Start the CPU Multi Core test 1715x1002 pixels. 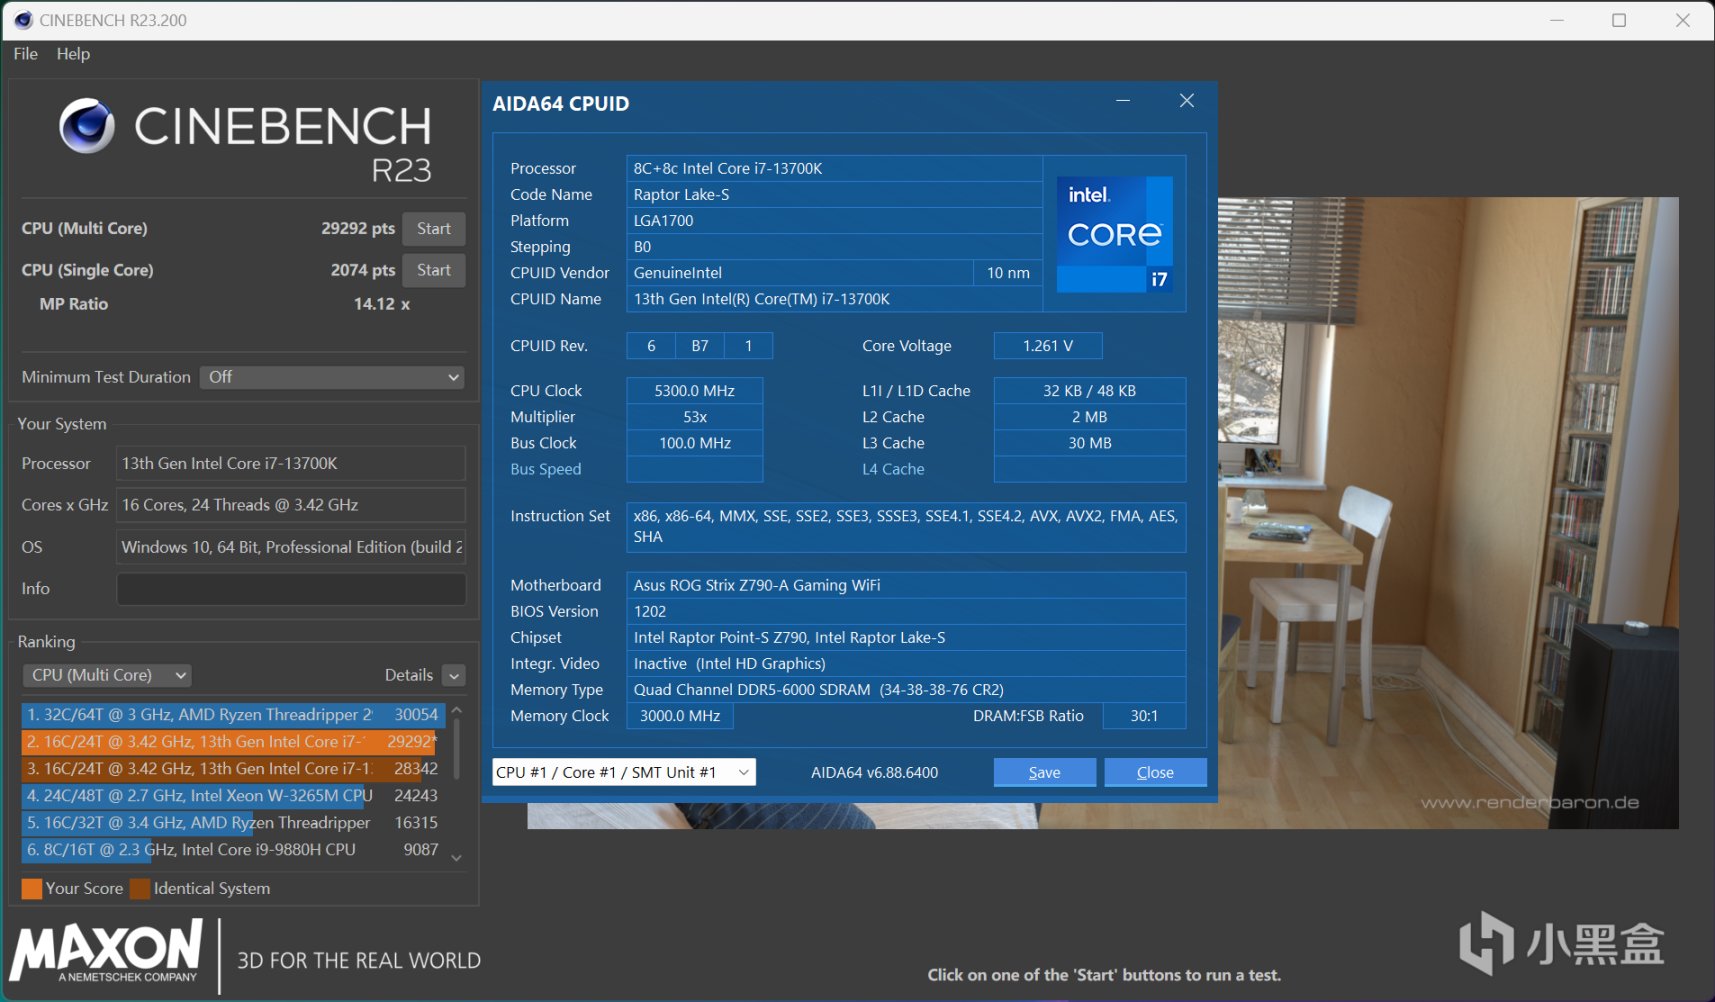433,229
